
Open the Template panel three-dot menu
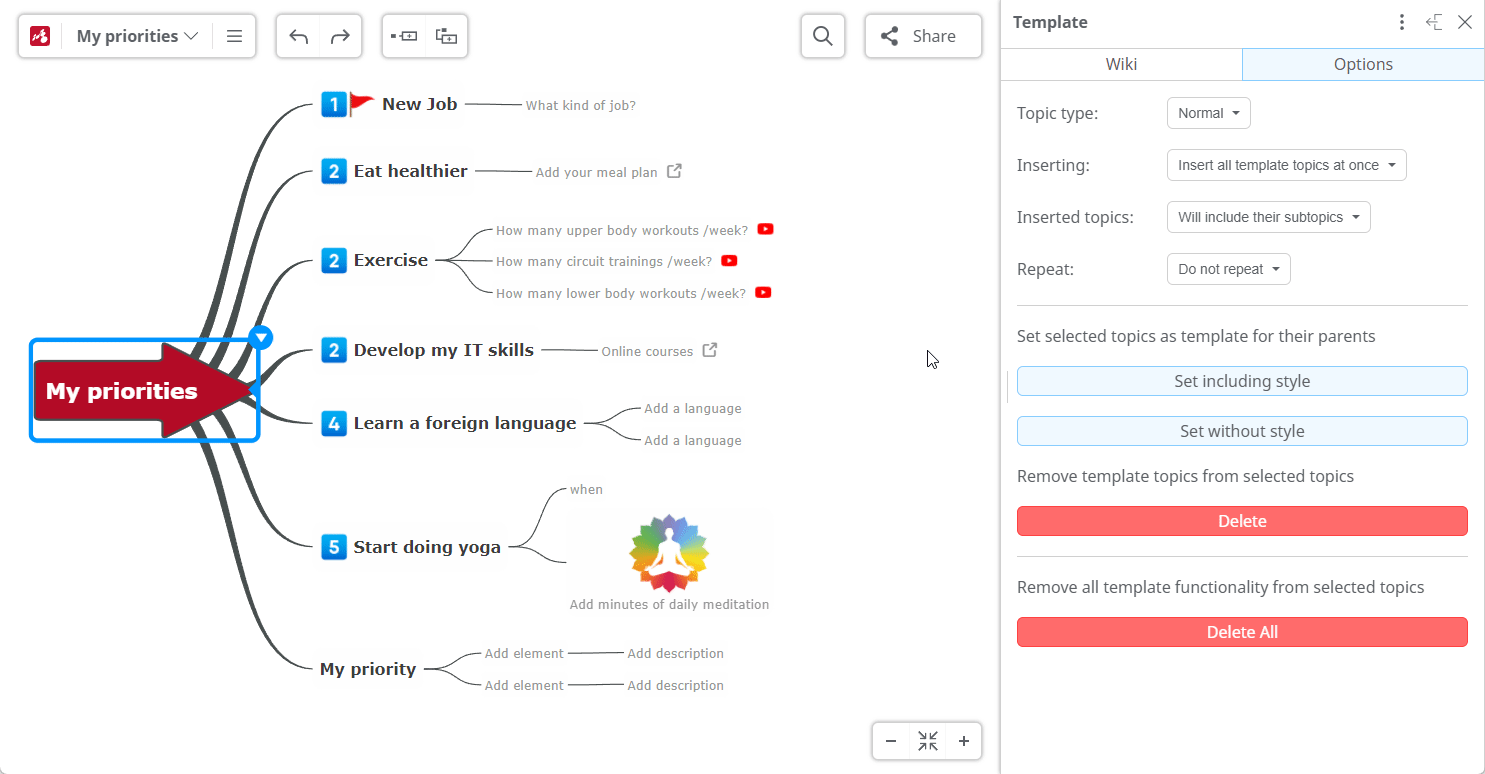(x=1402, y=22)
